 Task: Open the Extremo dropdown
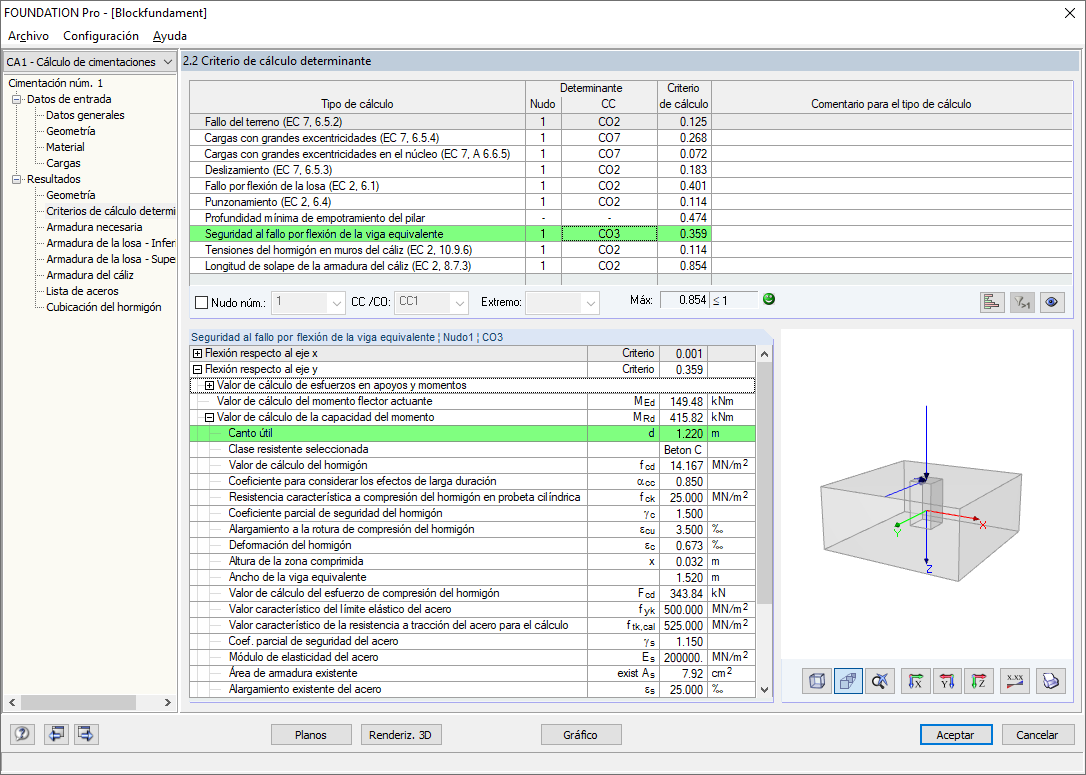tap(590, 303)
